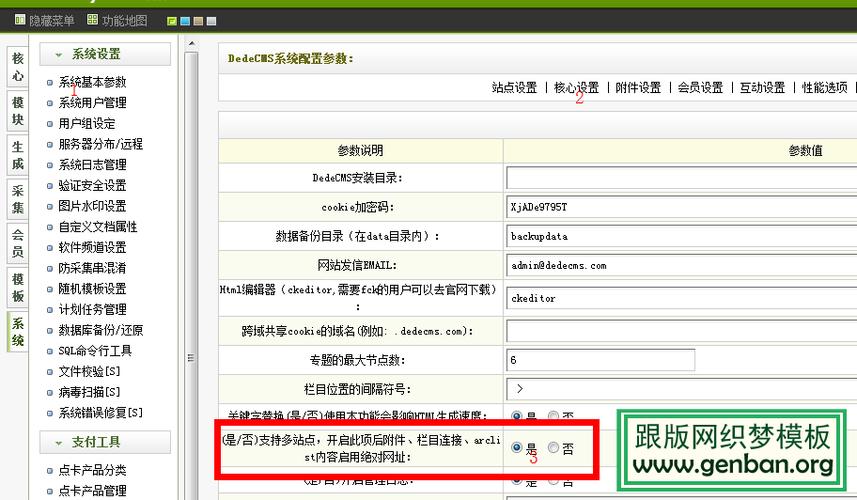Screen dimensions: 857x500
Task: Switch to the 模块 side tab
Action: 17,111
